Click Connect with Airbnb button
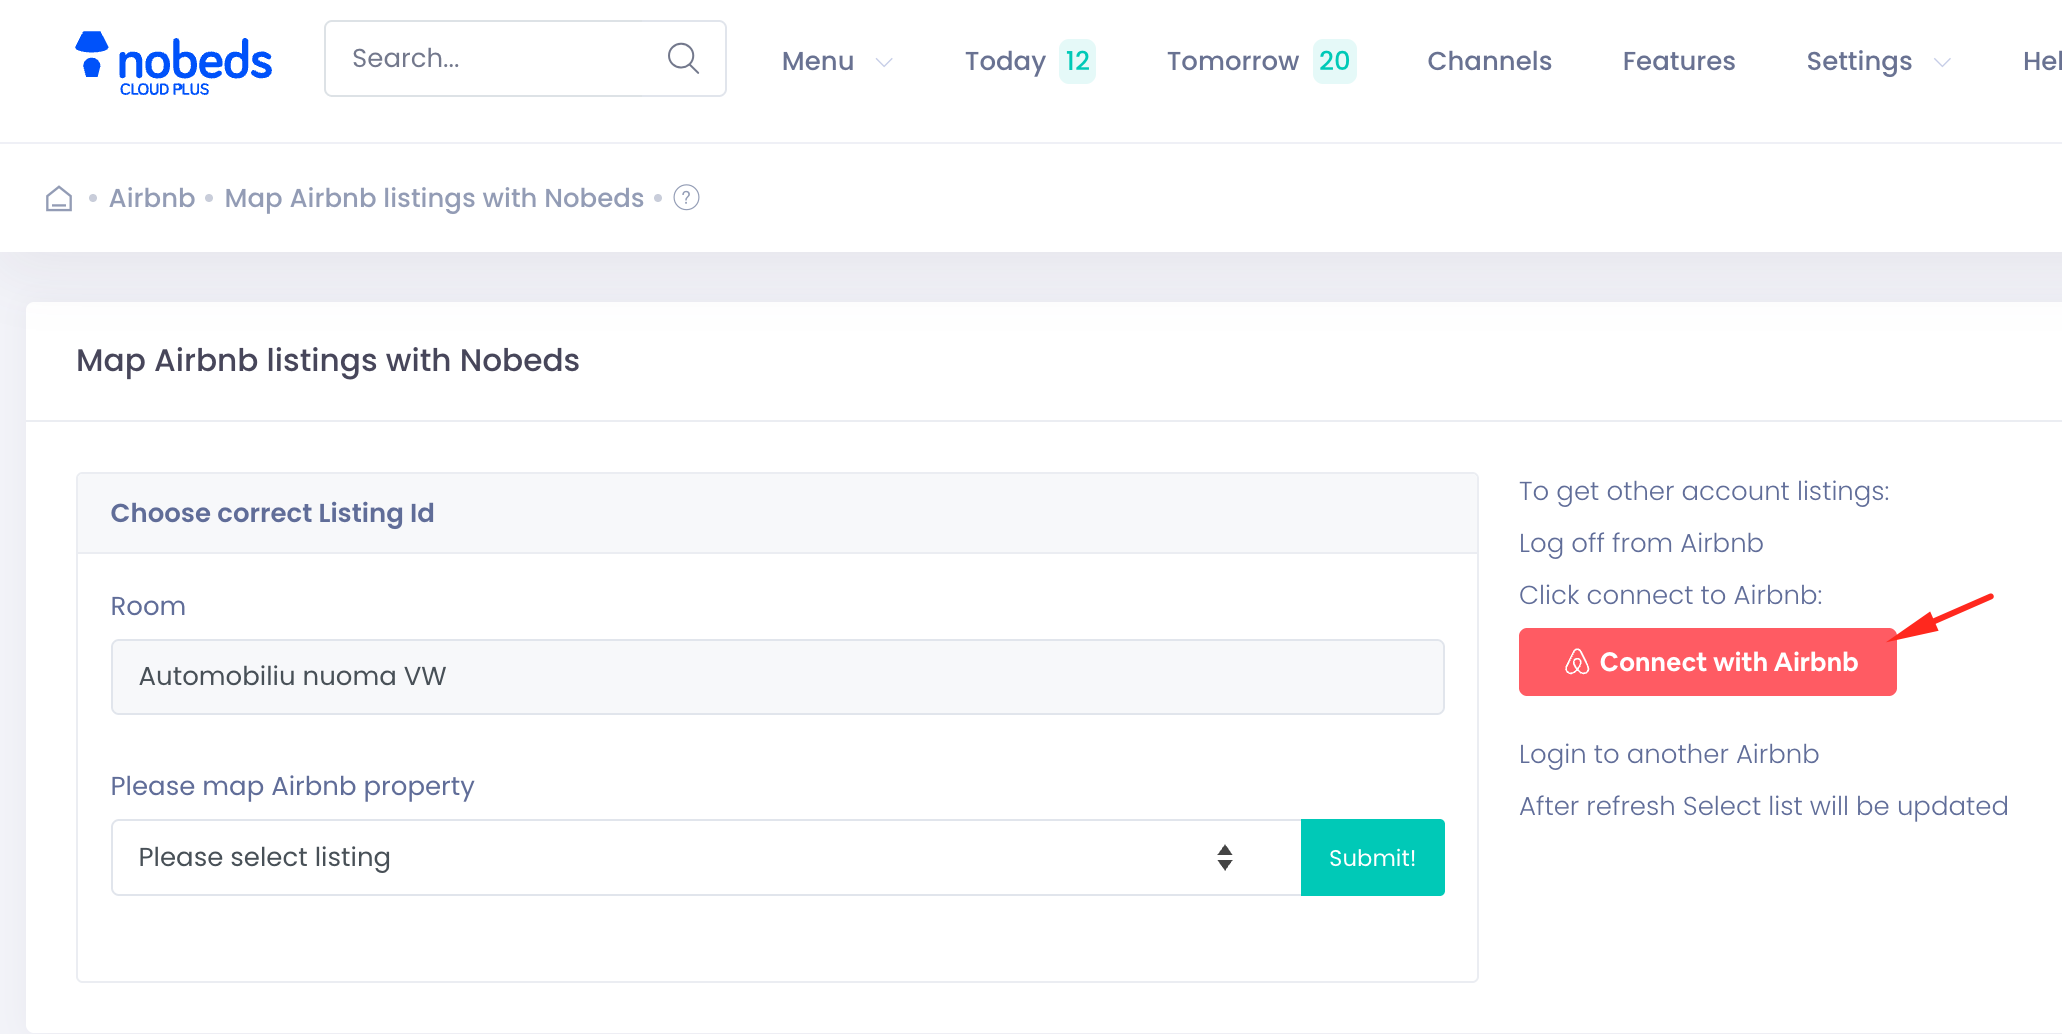2062x1034 pixels. pos(1707,662)
